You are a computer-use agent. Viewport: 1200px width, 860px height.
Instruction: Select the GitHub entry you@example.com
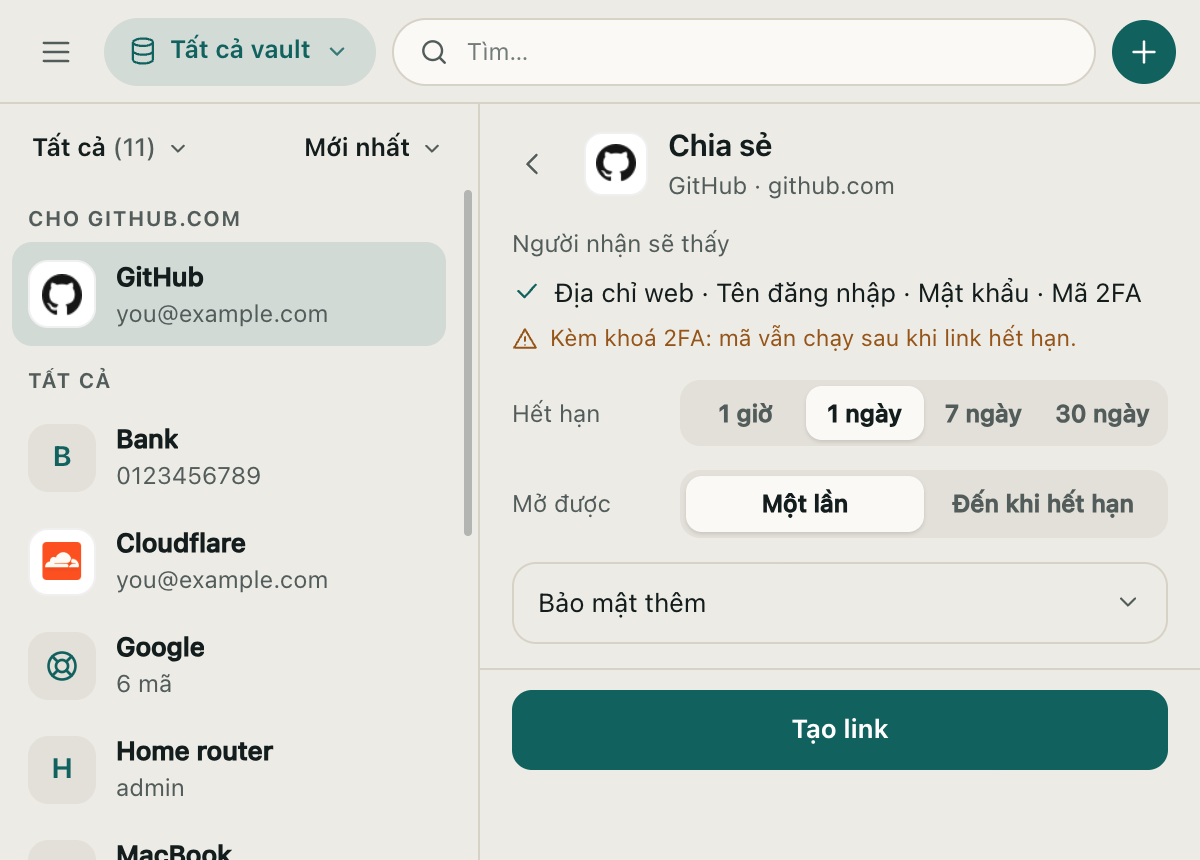point(229,294)
